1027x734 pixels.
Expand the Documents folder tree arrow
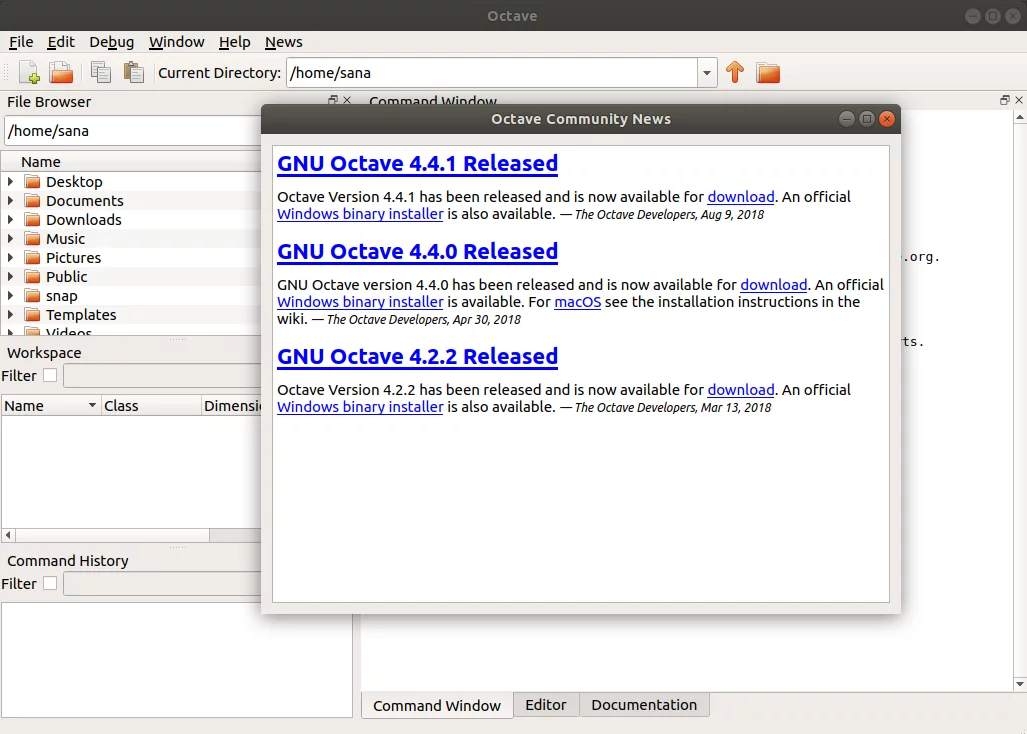[10, 200]
